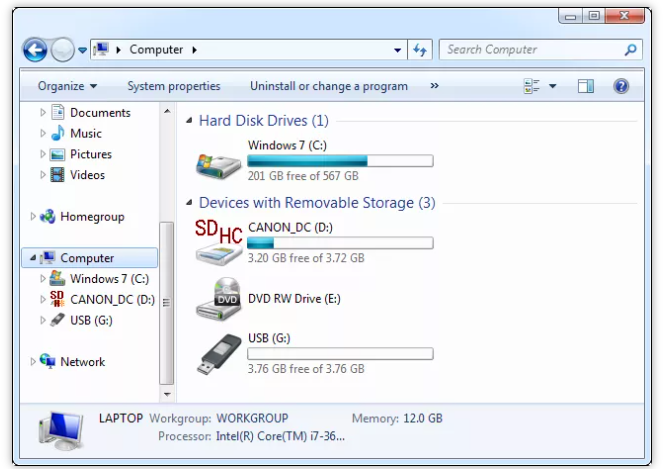The height and width of the screenshot is (469, 663).
Task: Click the Windows 7 (C:) capacity bar
Action: pyautogui.click(x=340, y=161)
